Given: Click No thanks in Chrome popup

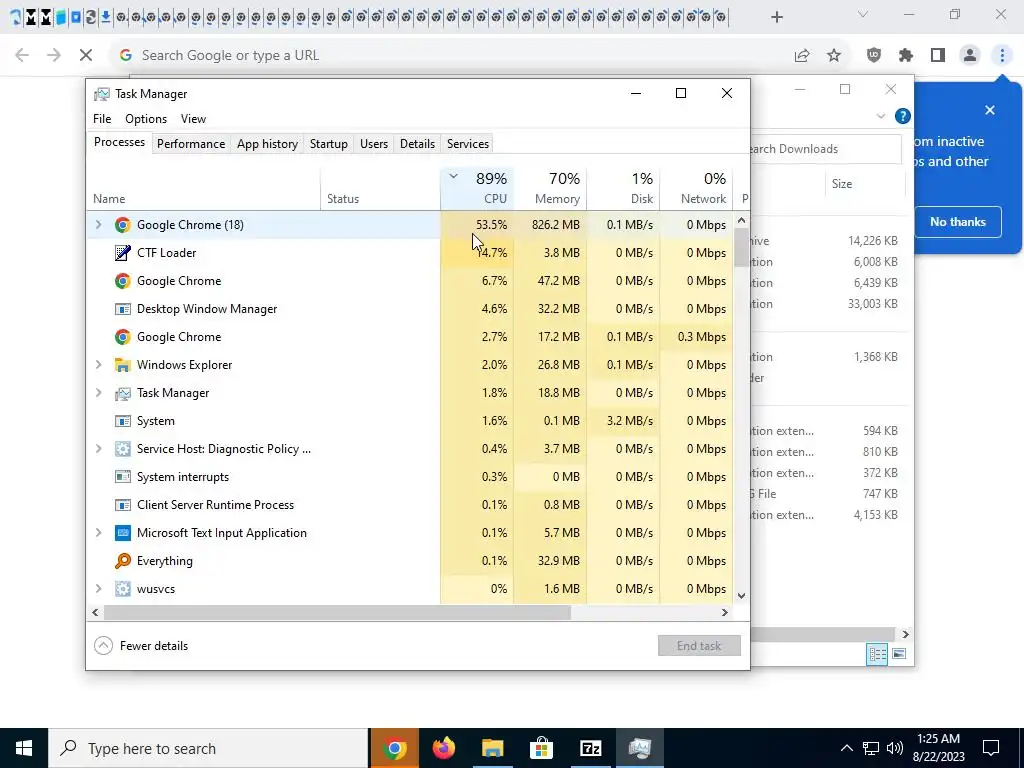Looking at the screenshot, I should (x=957, y=222).
